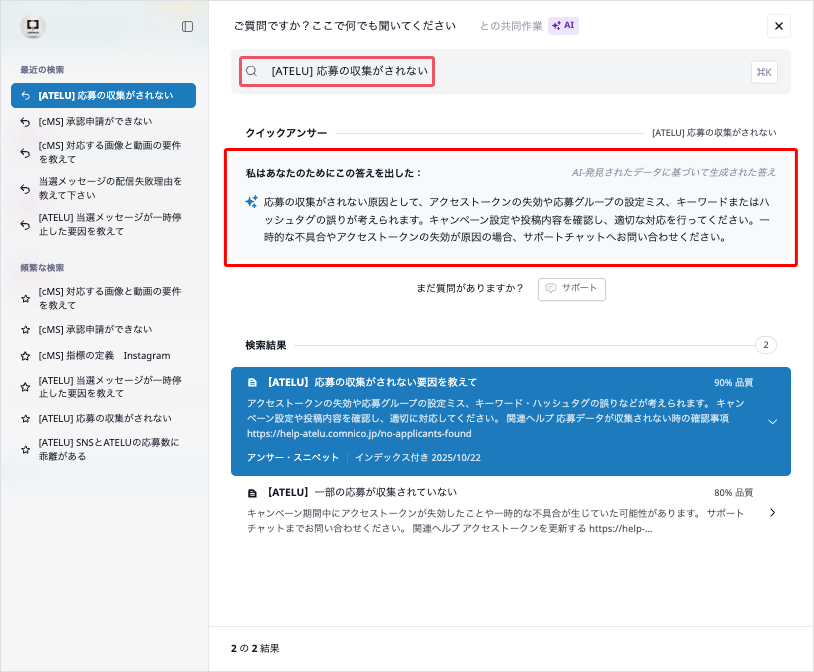The image size is (814, 672).
Task: Open frequent search 対応する画像と動画の要件
Action: 109,298
